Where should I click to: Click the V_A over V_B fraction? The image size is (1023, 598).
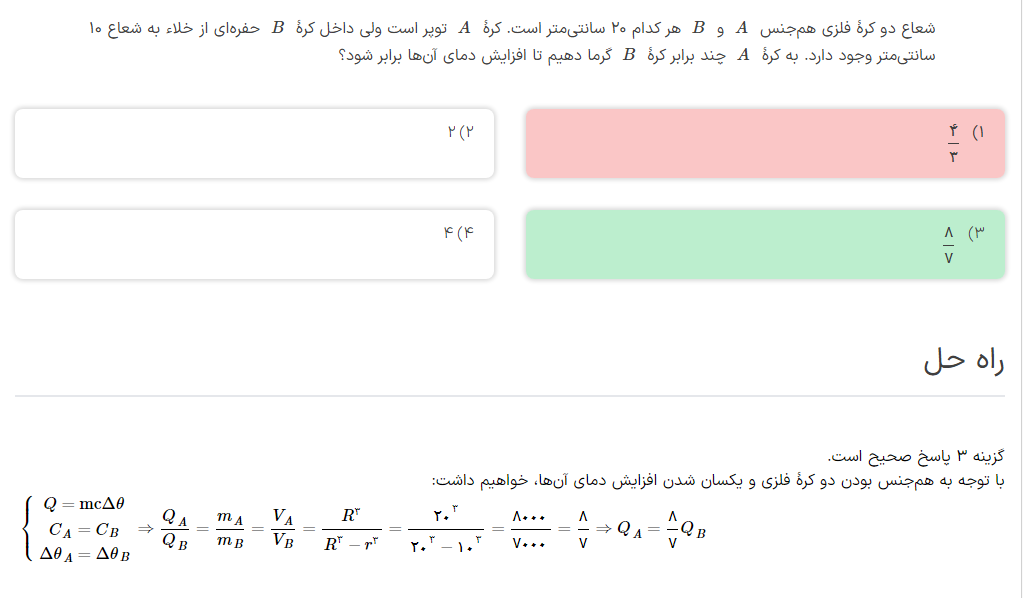(283, 529)
